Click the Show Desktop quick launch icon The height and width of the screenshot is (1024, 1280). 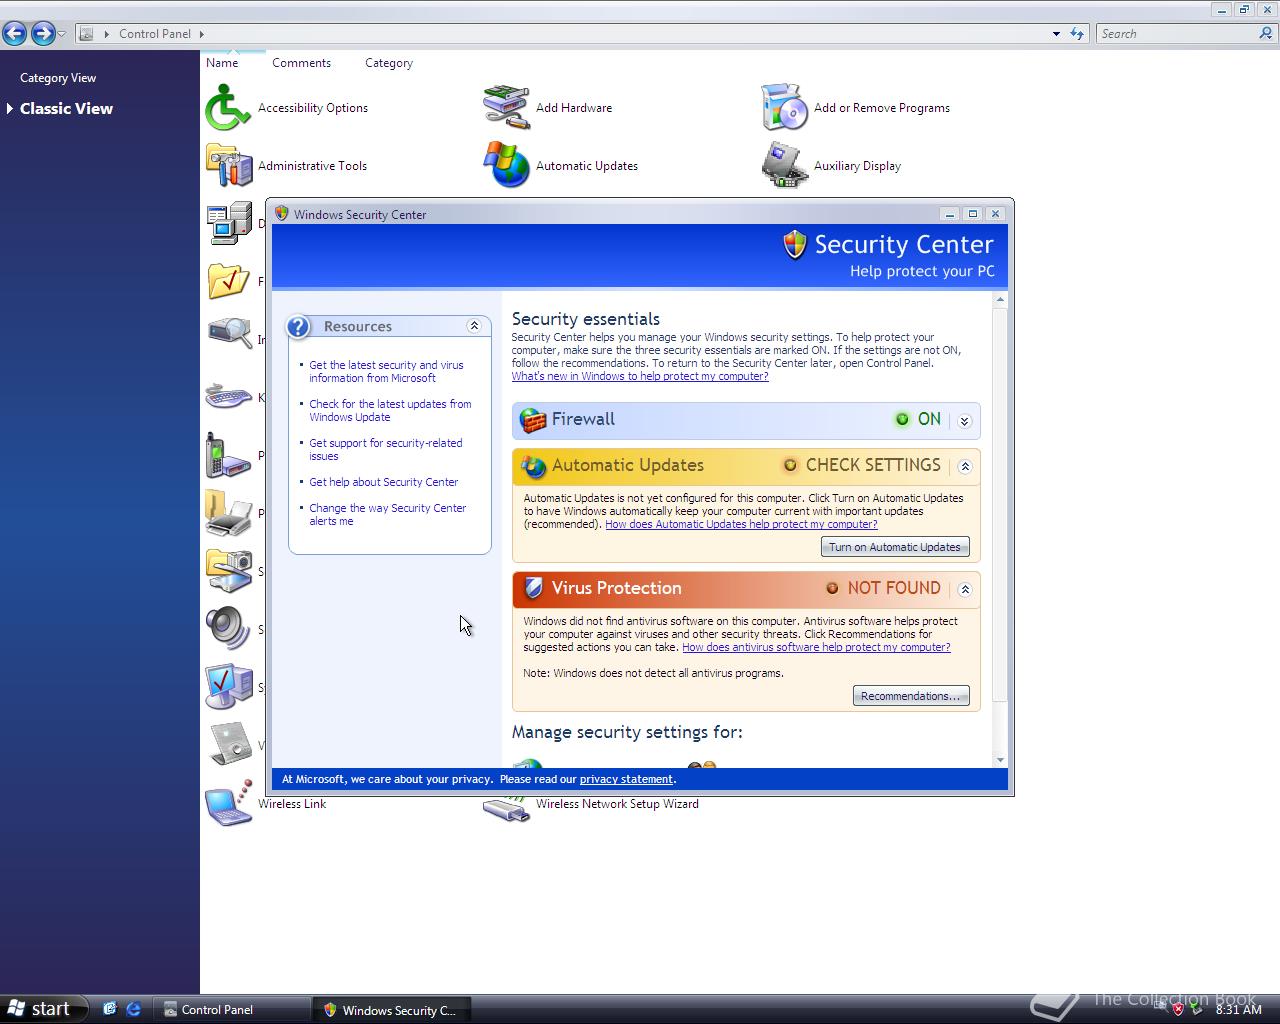coord(110,1009)
